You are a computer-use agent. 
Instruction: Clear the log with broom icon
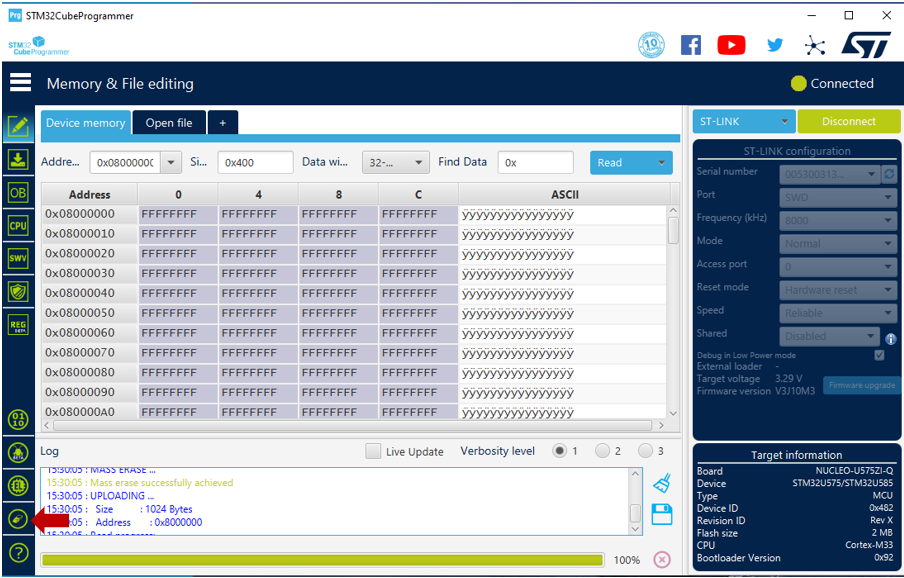tap(661, 484)
